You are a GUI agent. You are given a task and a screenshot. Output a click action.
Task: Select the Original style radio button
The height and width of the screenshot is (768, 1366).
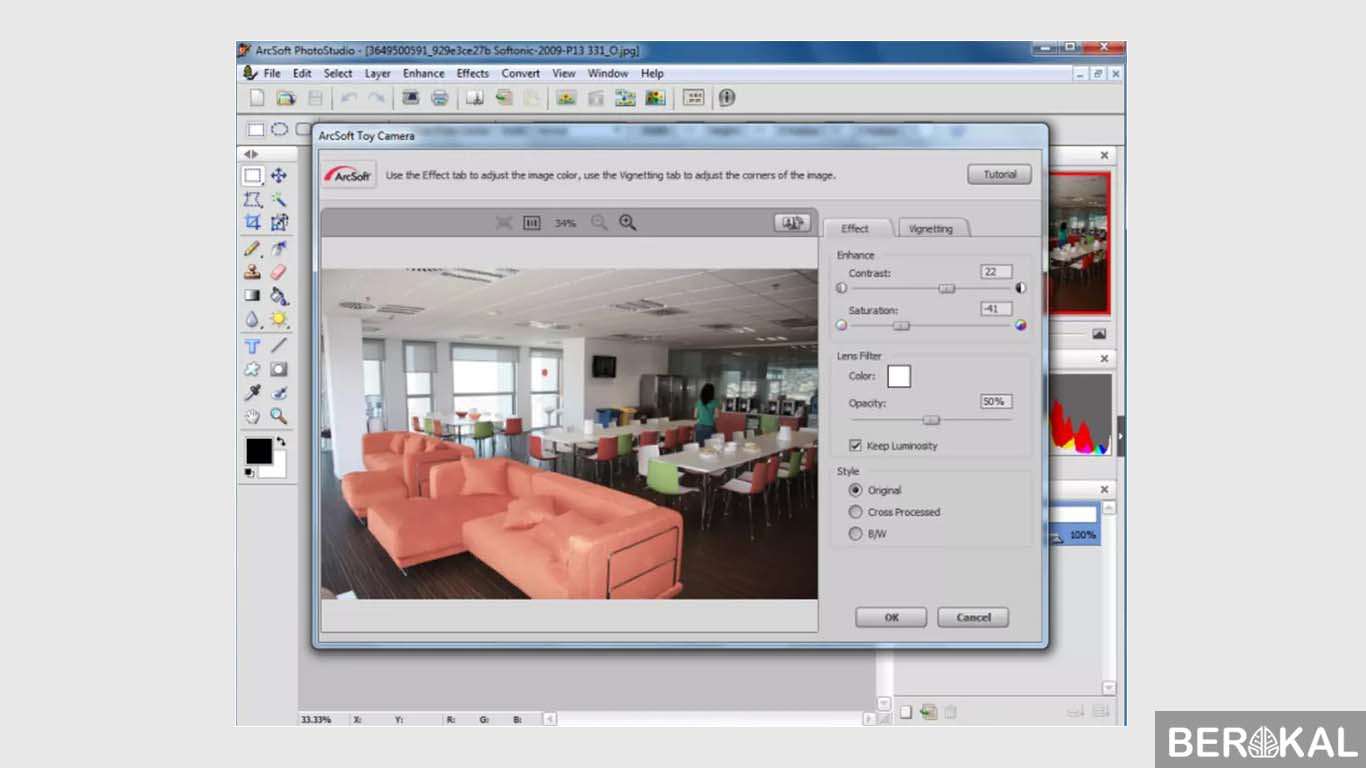855,490
